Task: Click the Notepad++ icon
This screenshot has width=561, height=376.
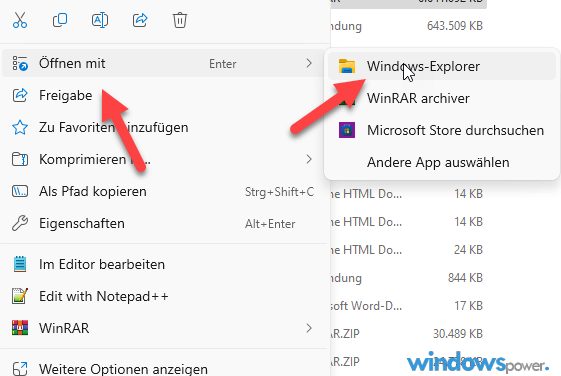Action: coord(20,296)
